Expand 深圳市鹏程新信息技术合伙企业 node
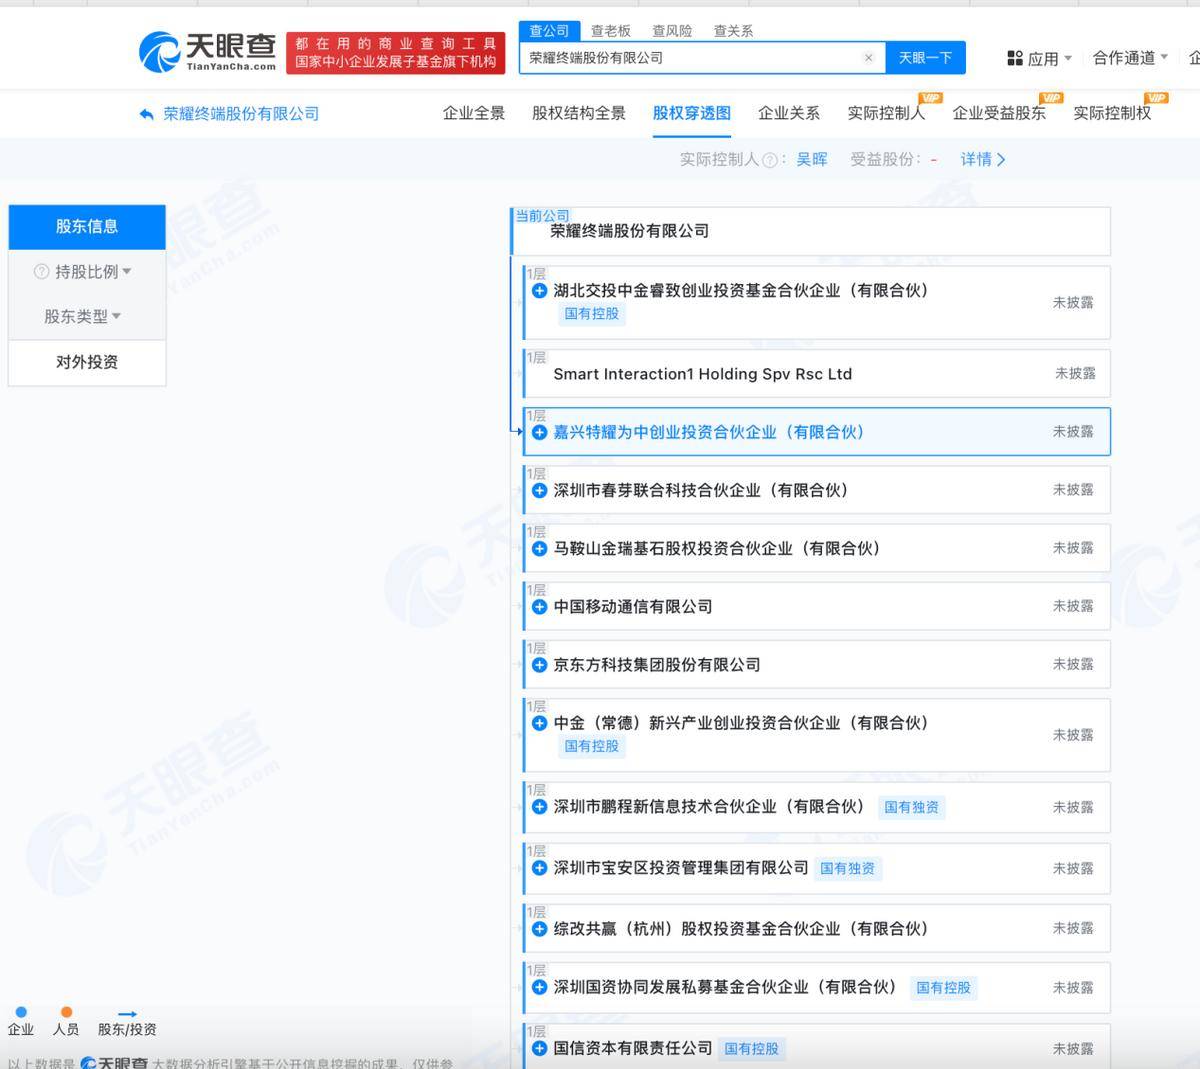The height and width of the screenshot is (1069, 1200). point(539,806)
